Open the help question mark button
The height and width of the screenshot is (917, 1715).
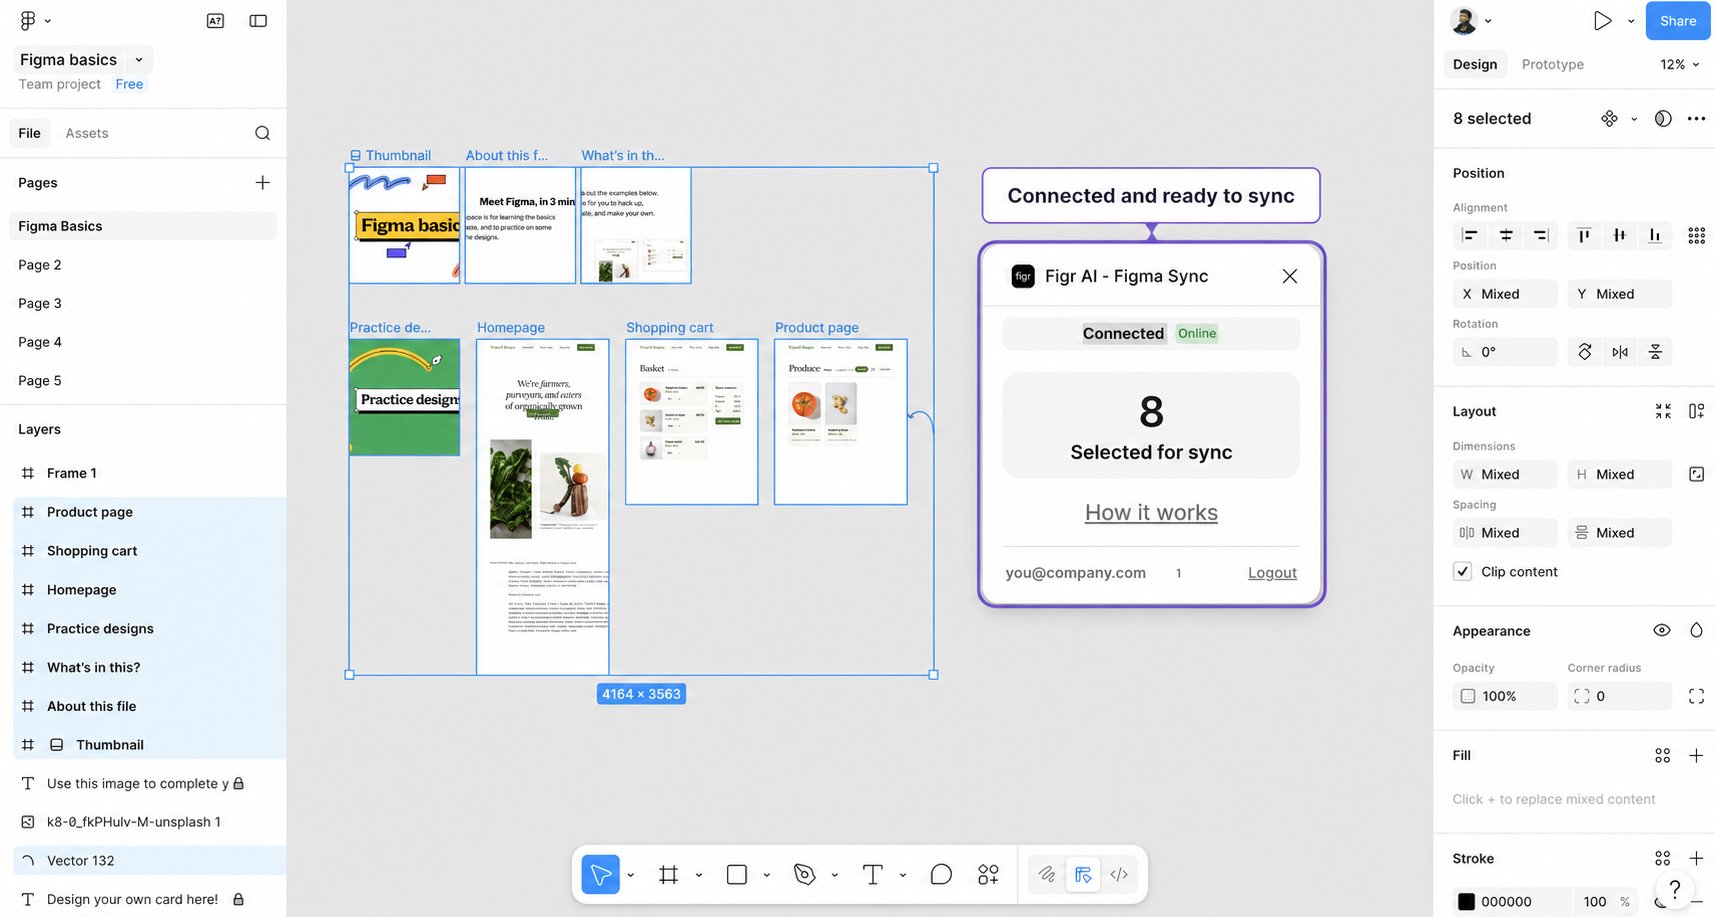(1675, 889)
